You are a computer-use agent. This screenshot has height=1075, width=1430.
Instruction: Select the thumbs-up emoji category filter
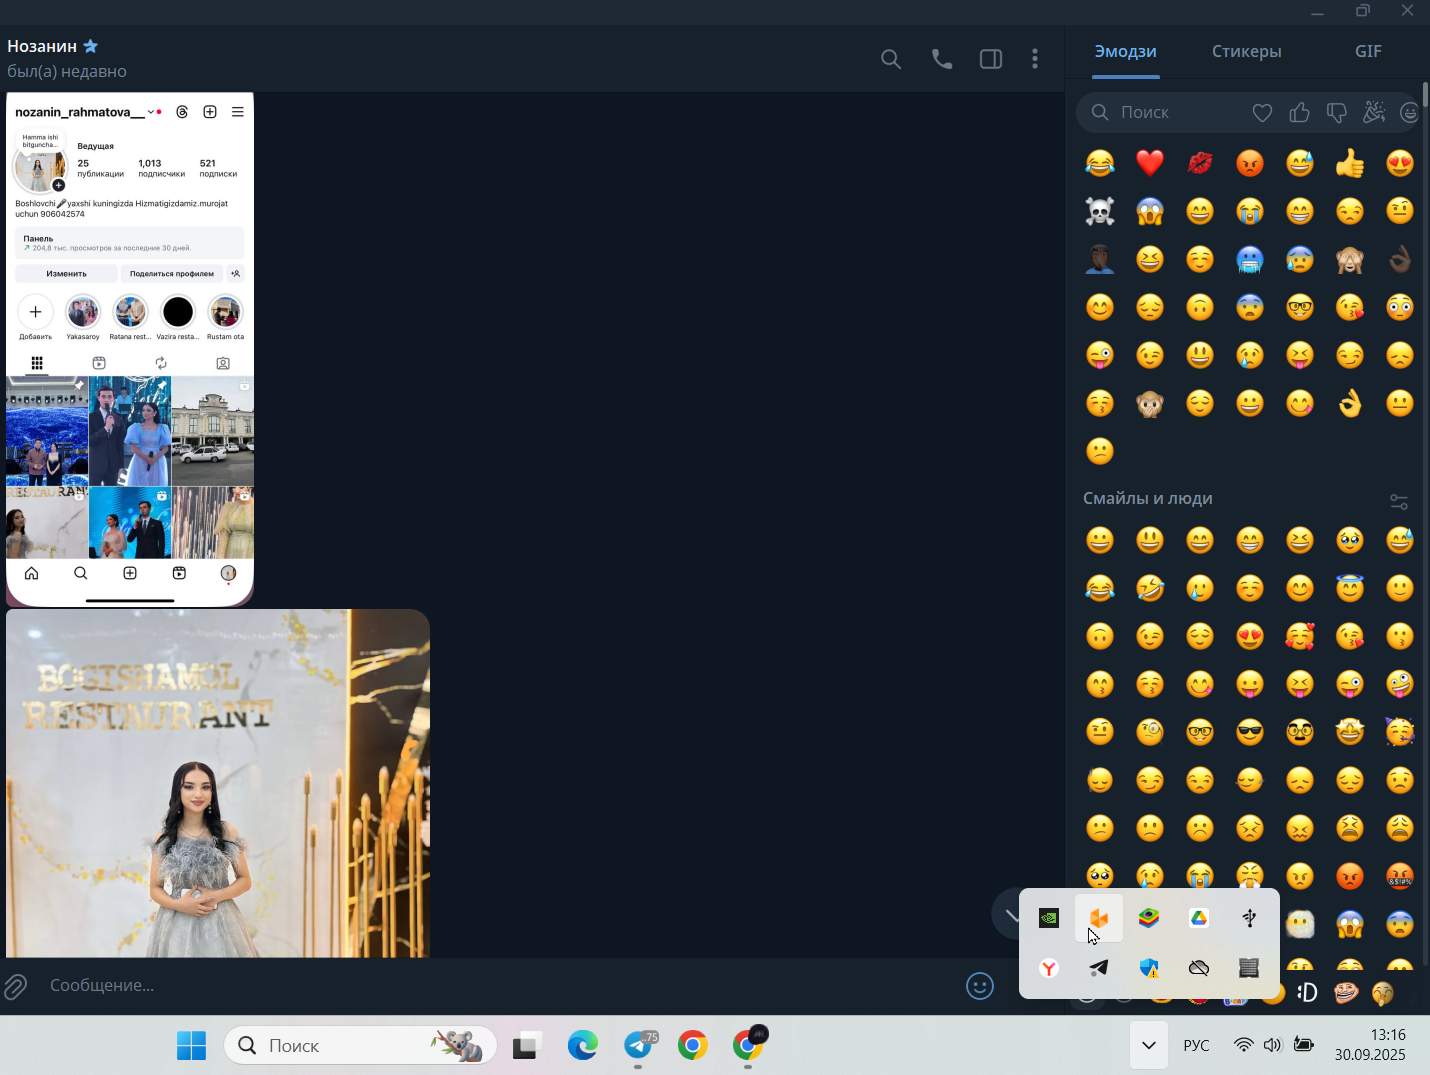(1299, 113)
